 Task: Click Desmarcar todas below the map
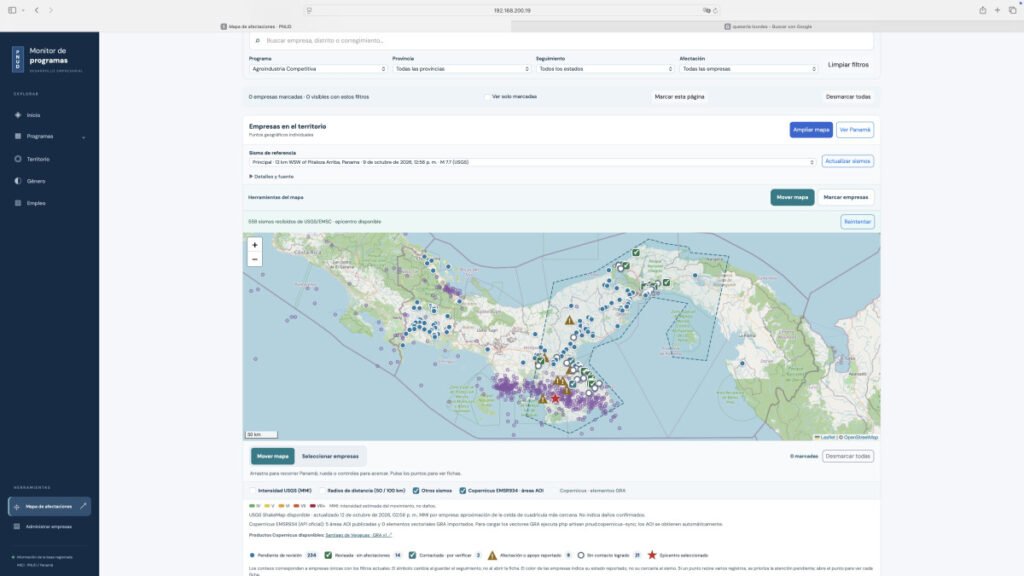tap(848, 456)
